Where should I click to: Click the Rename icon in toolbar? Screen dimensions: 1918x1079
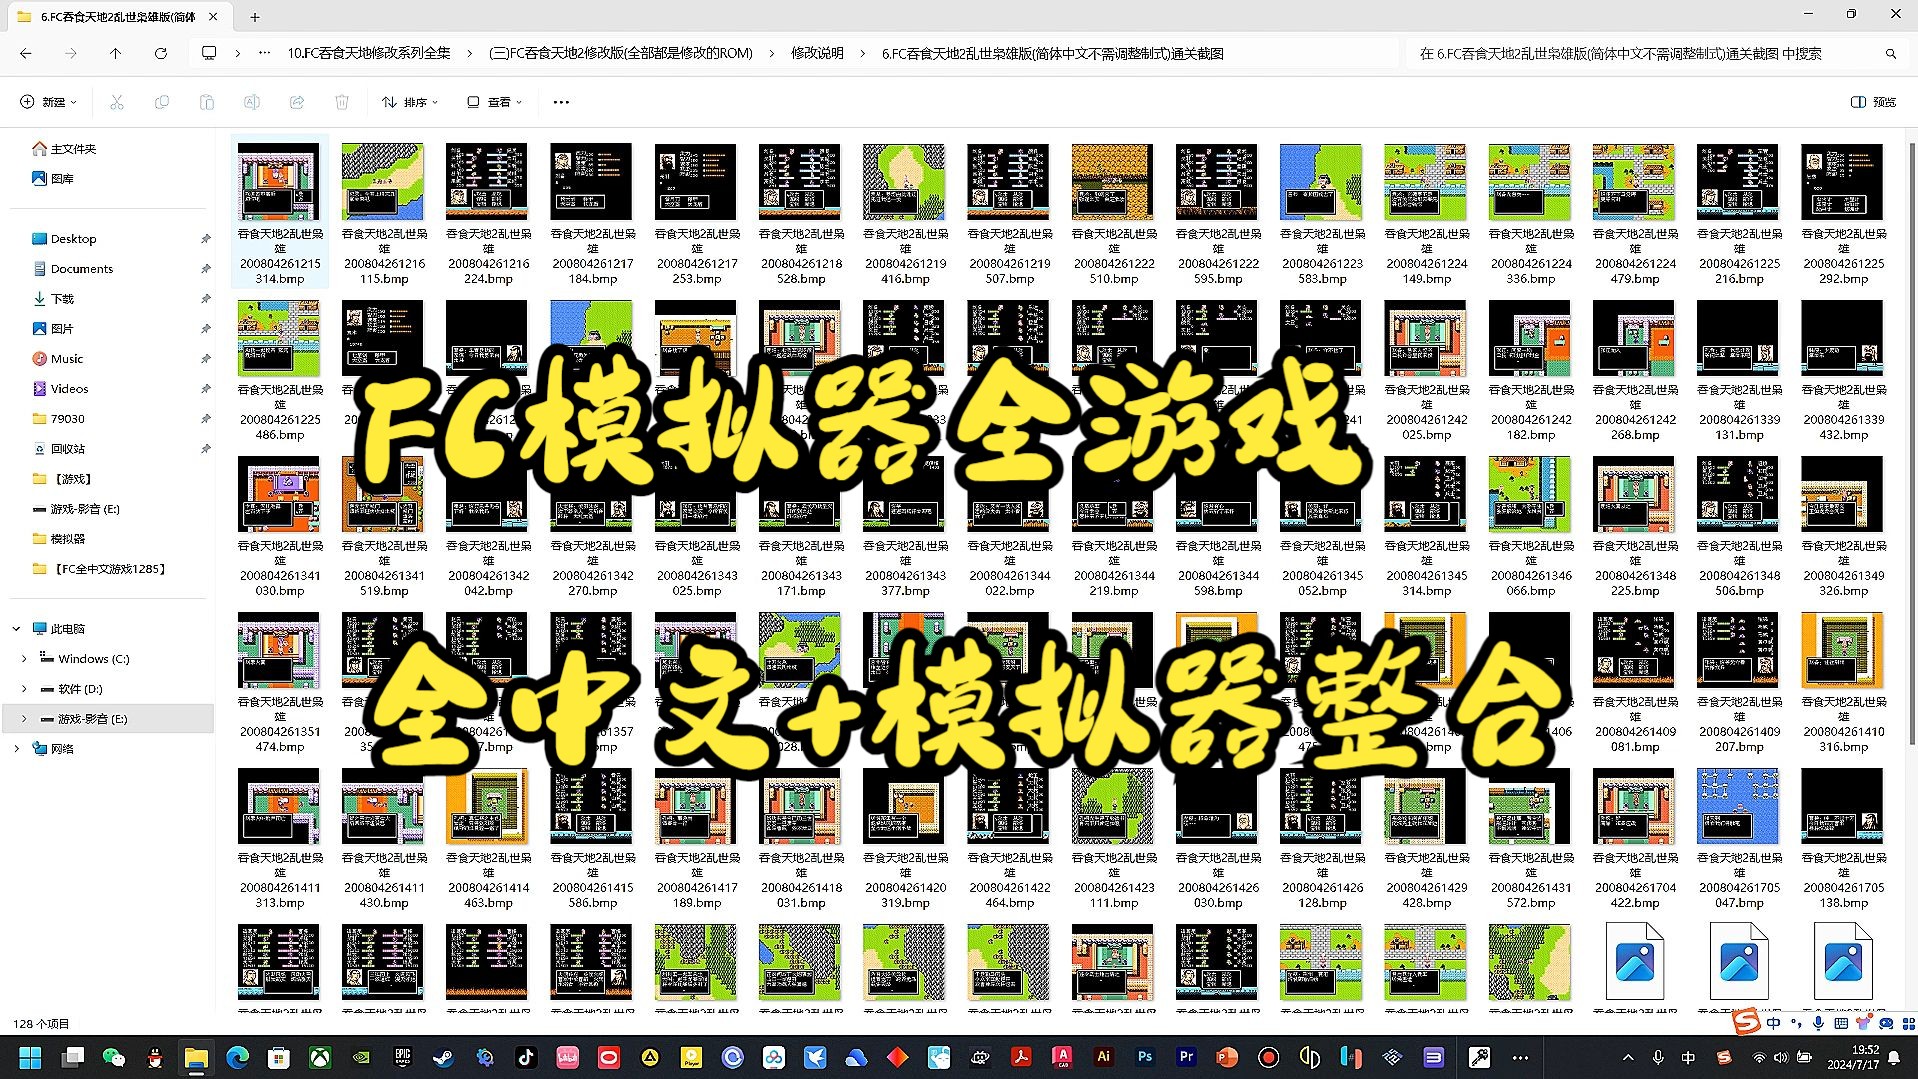click(252, 102)
